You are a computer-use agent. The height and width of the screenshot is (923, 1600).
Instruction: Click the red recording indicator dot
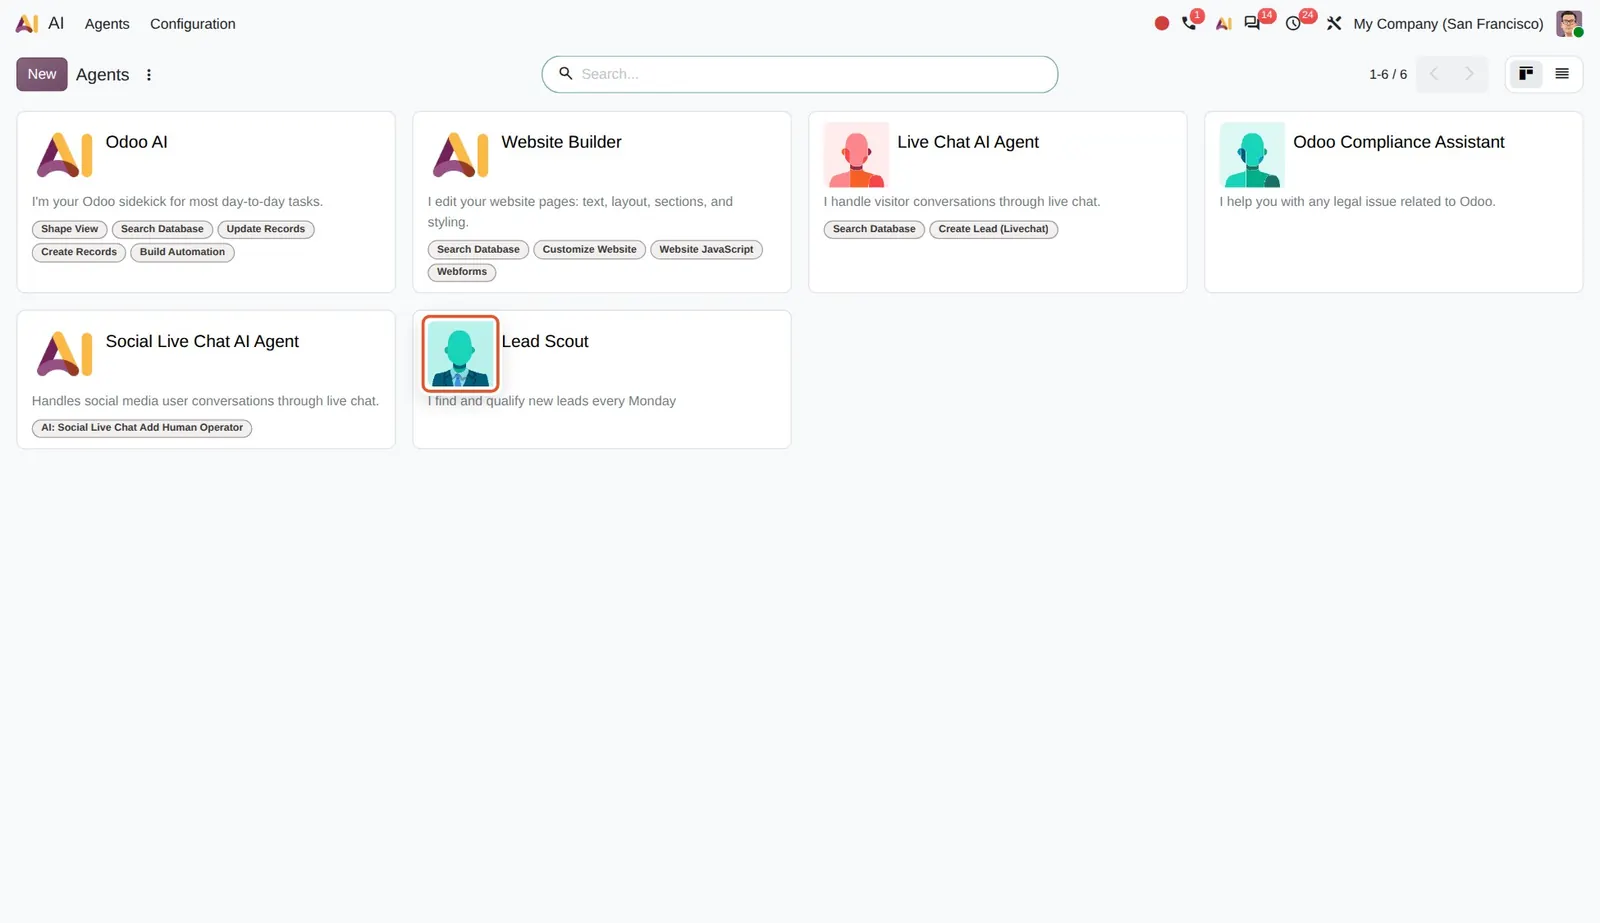coord(1161,23)
